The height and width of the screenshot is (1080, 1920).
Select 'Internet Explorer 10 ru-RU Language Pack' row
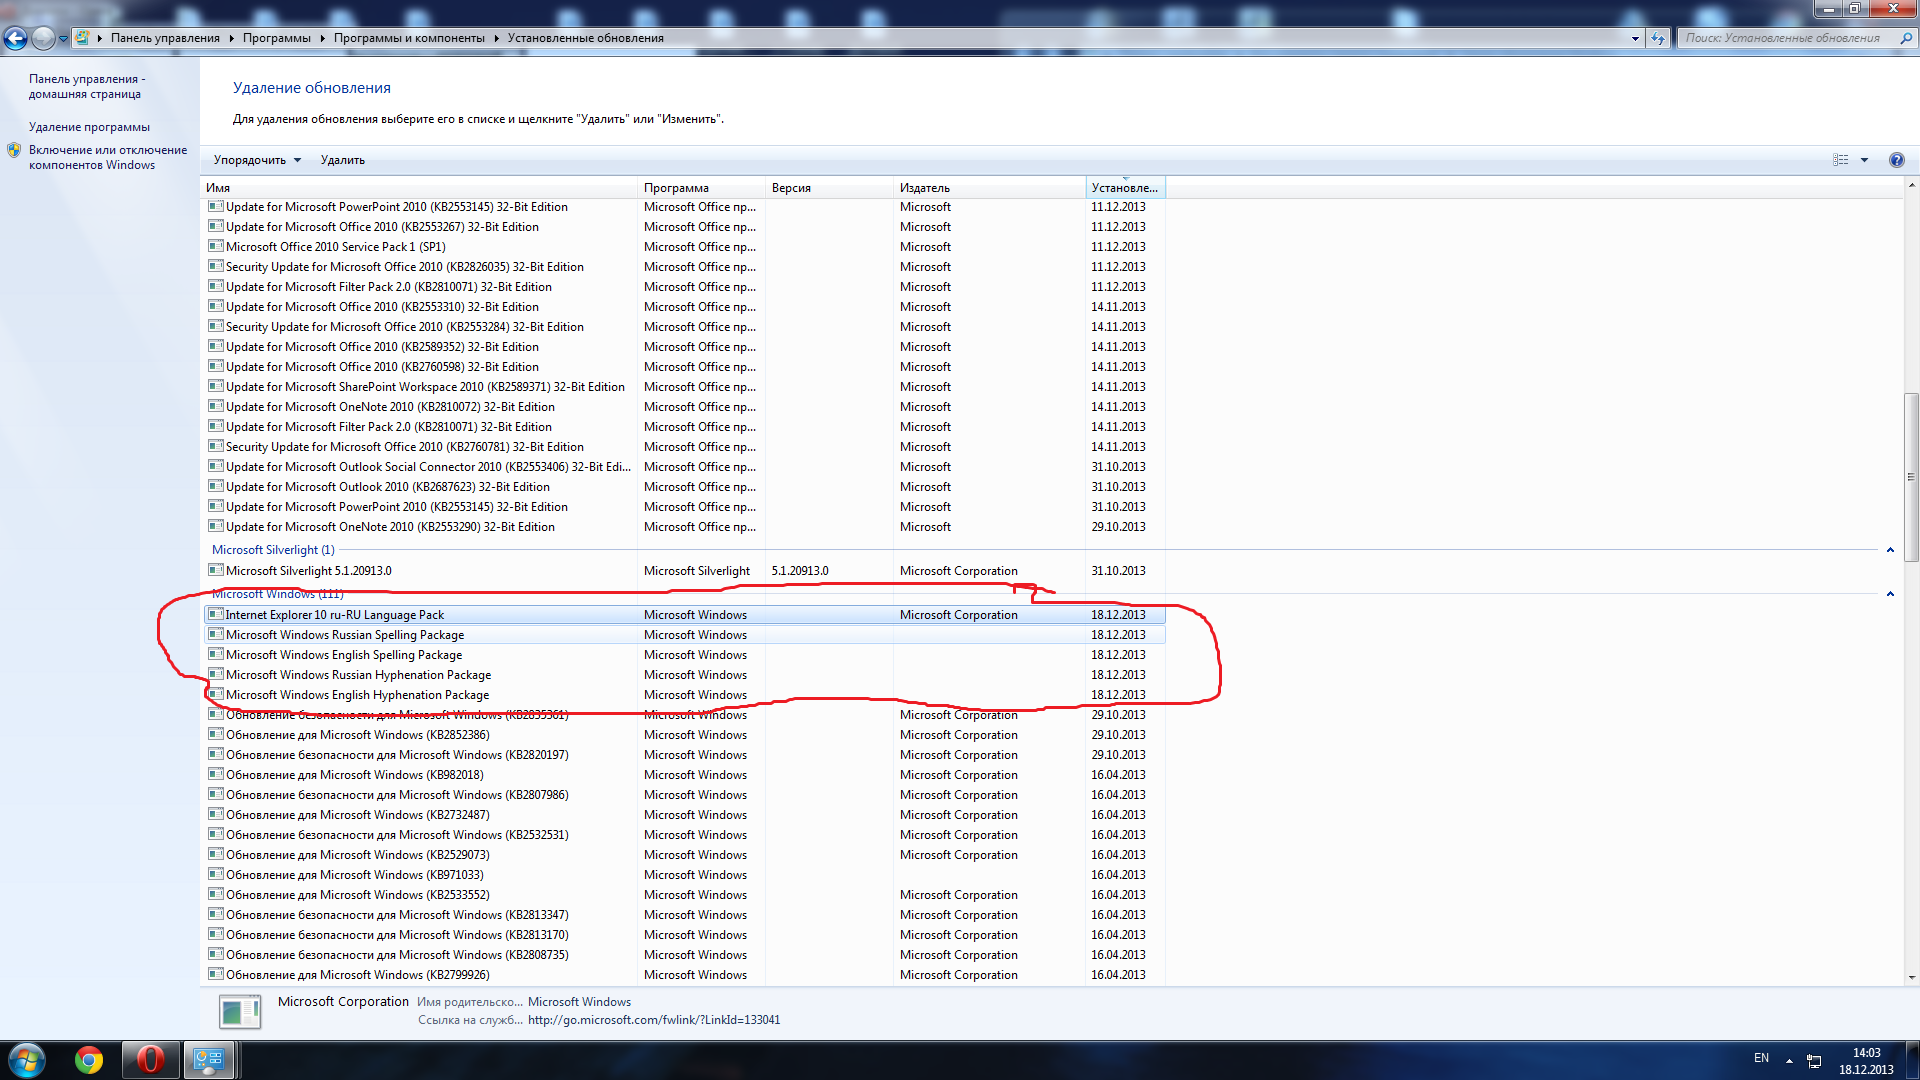click(x=685, y=615)
